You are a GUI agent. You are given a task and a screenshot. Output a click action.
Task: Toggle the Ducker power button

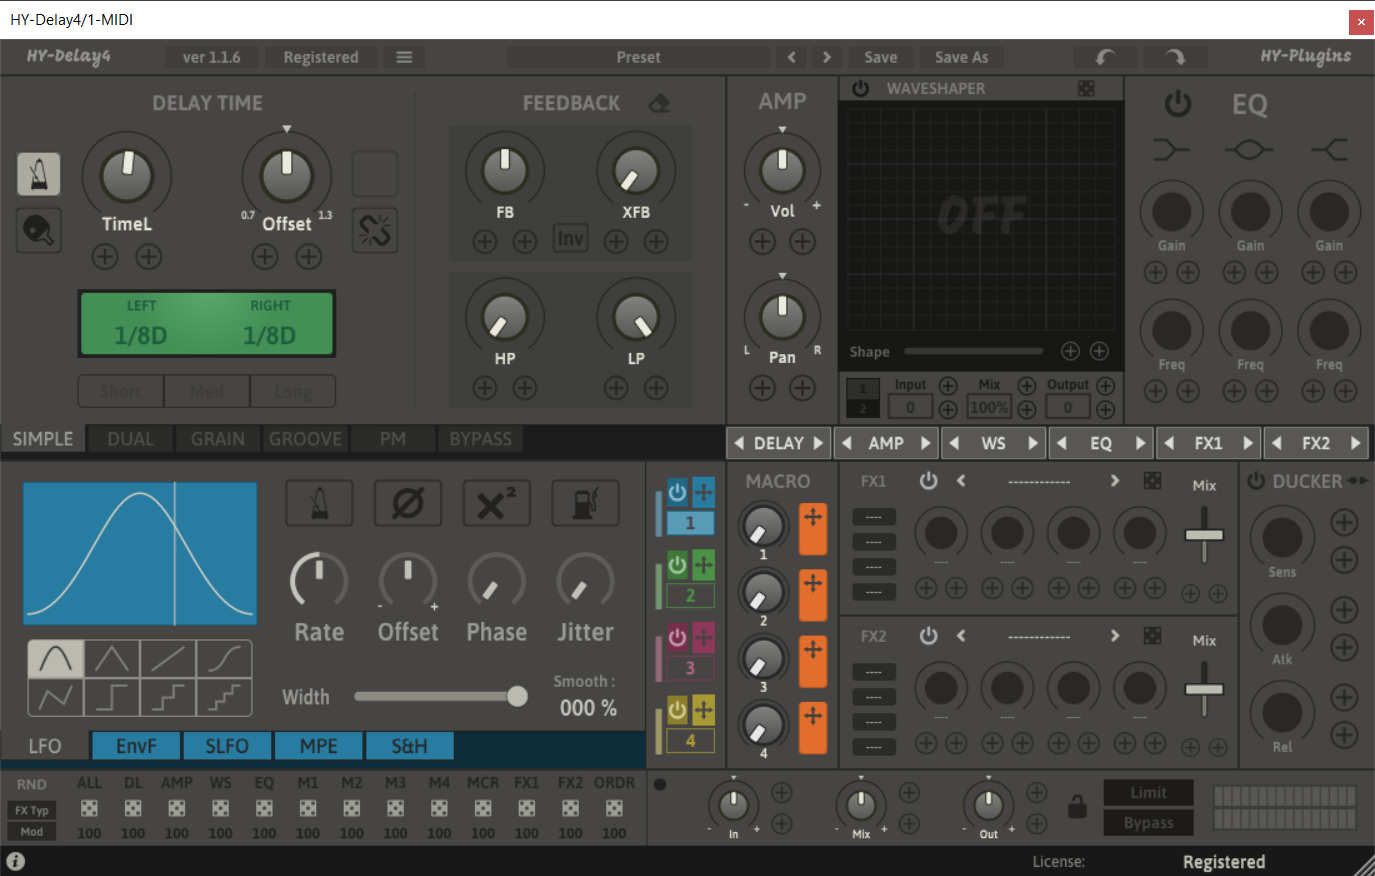point(1256,481)
